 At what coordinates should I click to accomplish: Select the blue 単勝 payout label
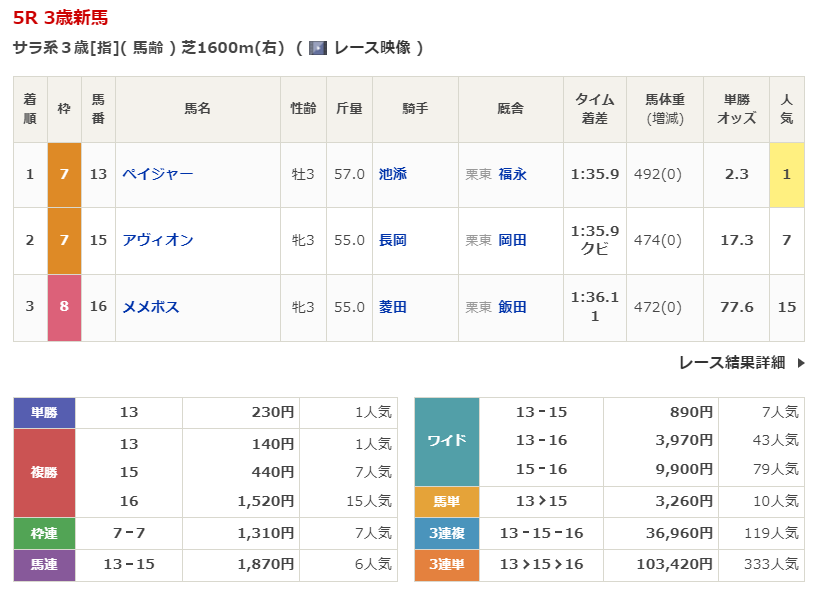(x=44, y=412)
